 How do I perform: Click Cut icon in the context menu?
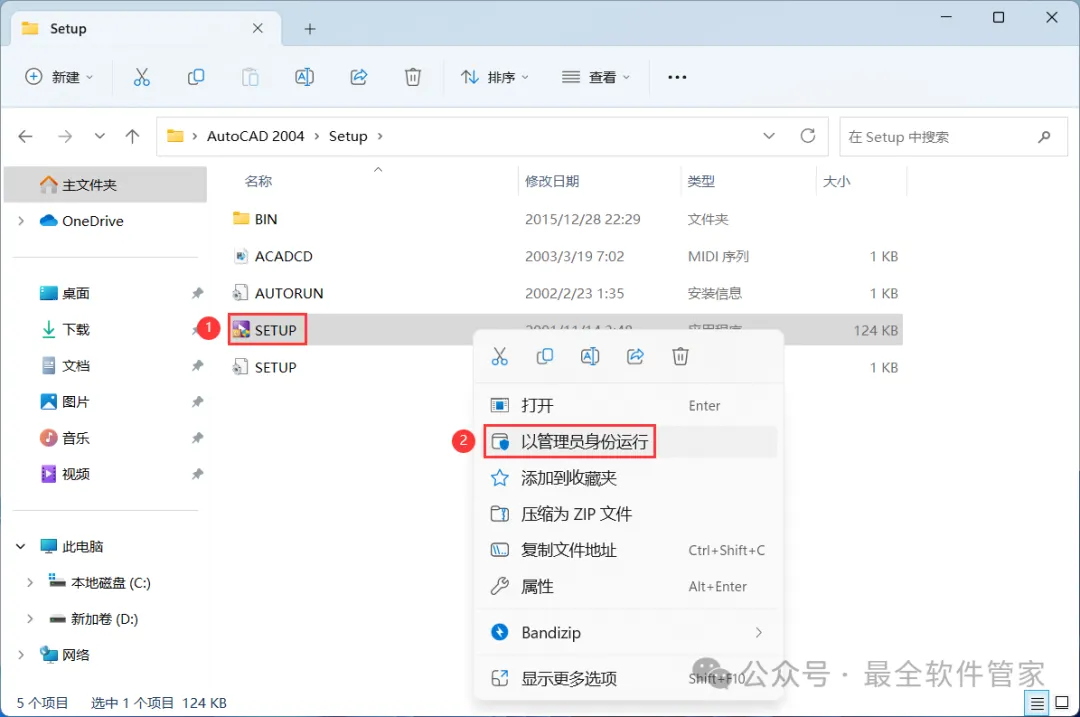click(x=499, y=356)
